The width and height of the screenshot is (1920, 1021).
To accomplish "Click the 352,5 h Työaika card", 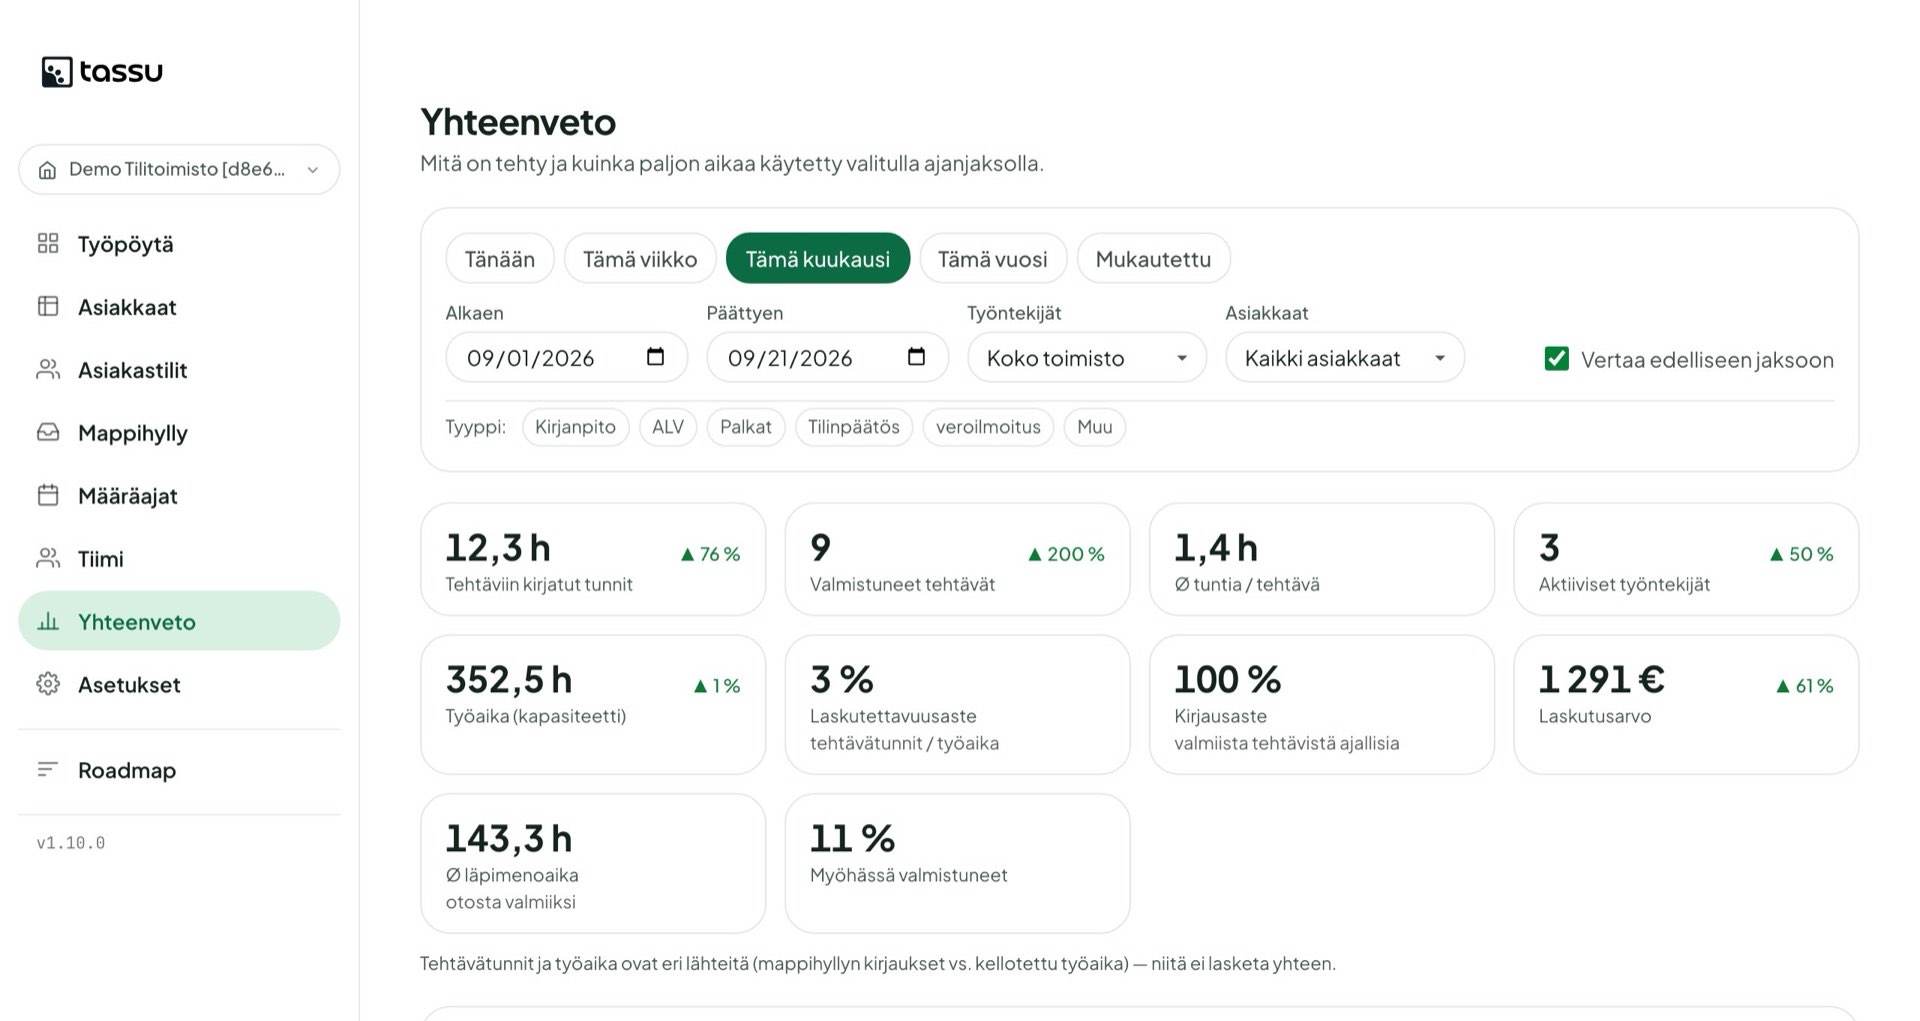I will [x=593, y=705].
